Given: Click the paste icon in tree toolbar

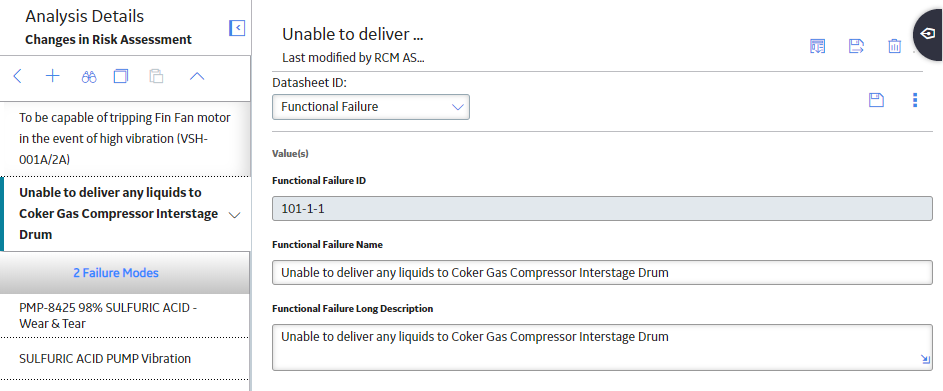Looking at the screenshot, I should click(156, 76).
